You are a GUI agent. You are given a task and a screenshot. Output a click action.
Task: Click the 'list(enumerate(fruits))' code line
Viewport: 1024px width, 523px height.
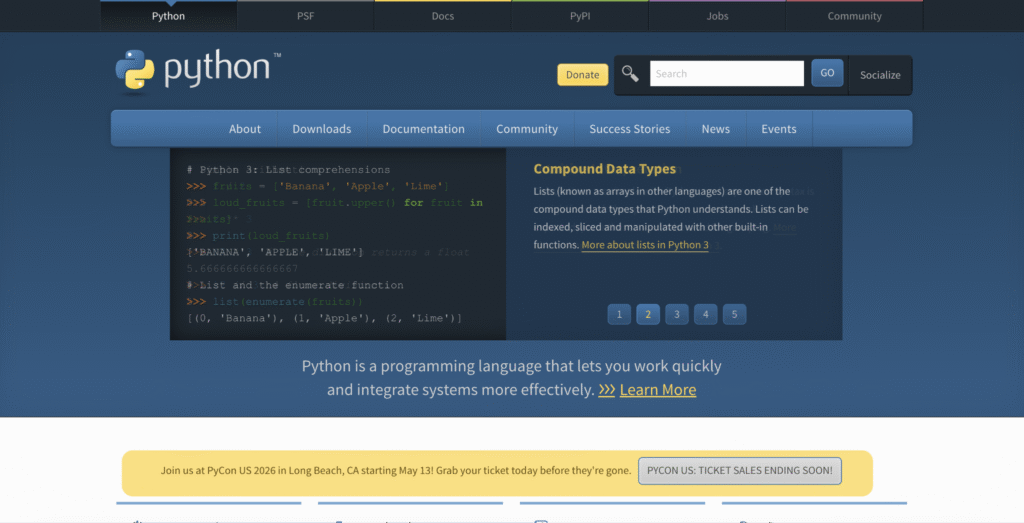point(274,302)
